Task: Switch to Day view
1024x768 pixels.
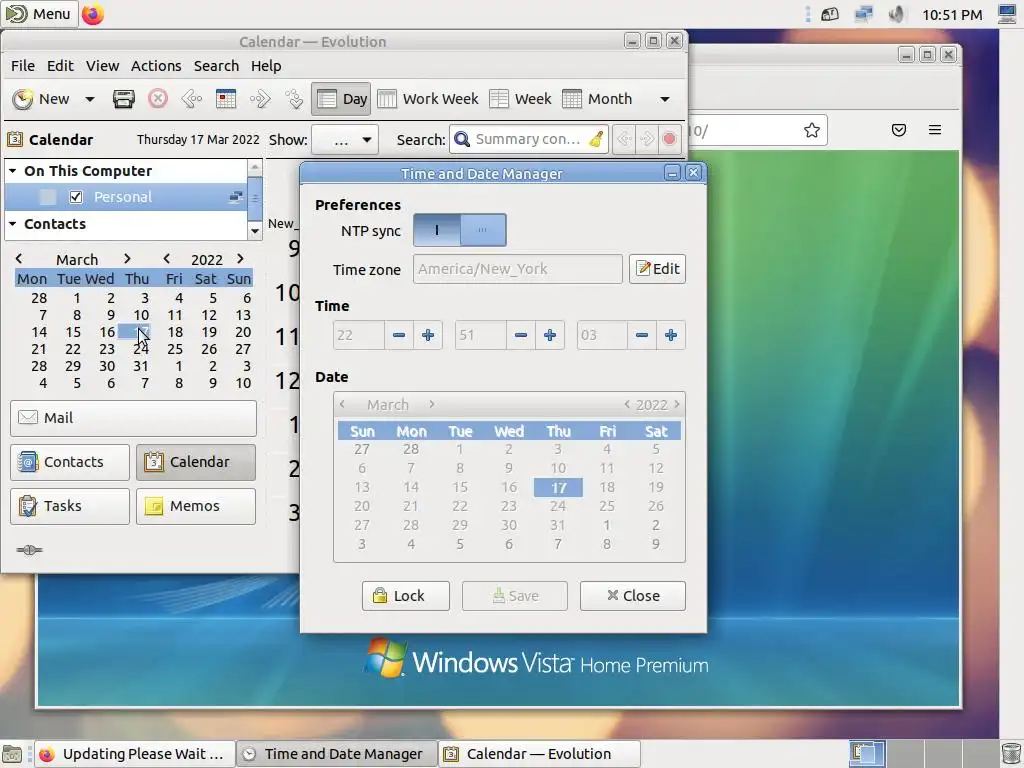Action: tap(341, 99)
